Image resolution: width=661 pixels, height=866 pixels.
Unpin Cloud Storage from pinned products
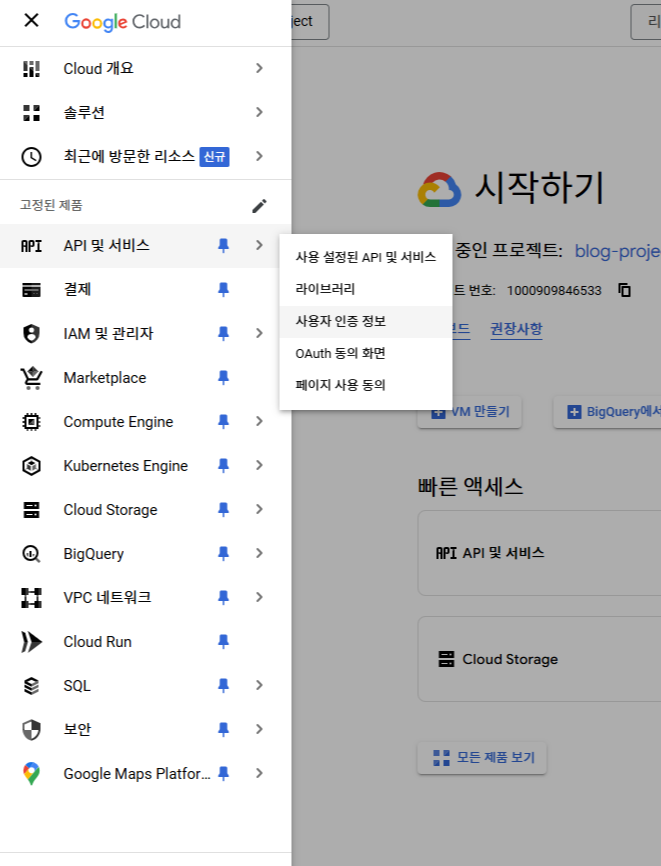tap(223, 509)
